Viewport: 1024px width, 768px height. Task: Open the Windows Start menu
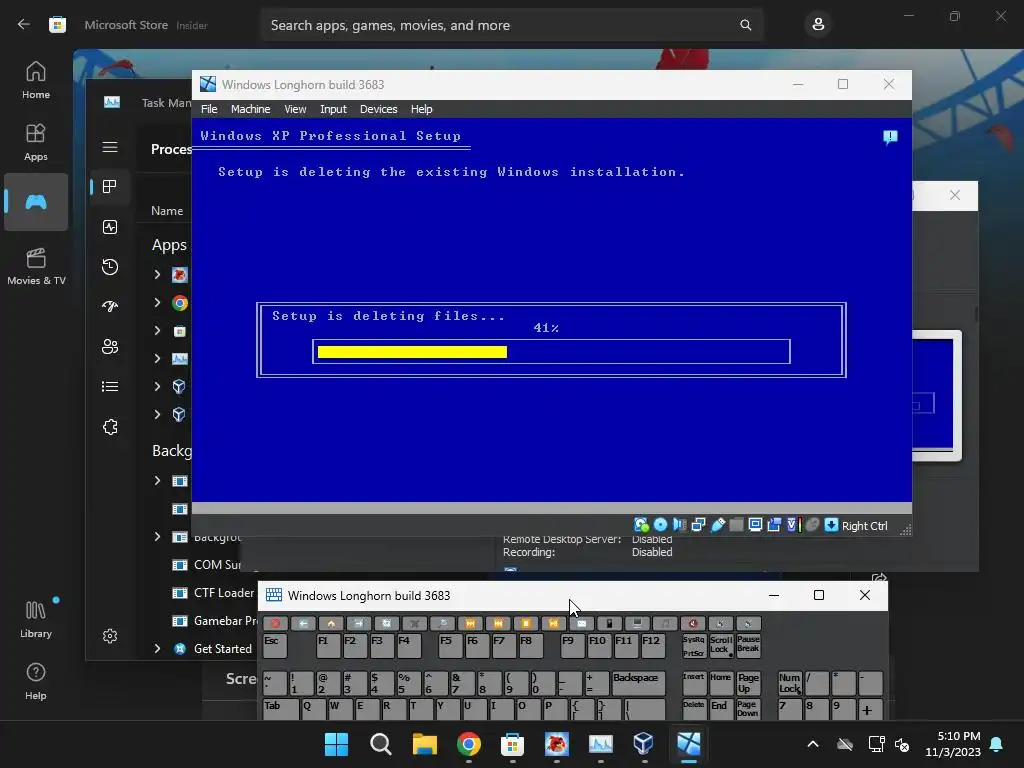point(336,744)
